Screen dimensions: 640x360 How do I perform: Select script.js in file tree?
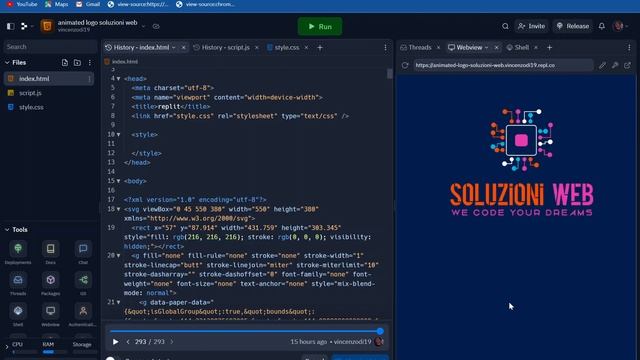click(x=30, y=93)
